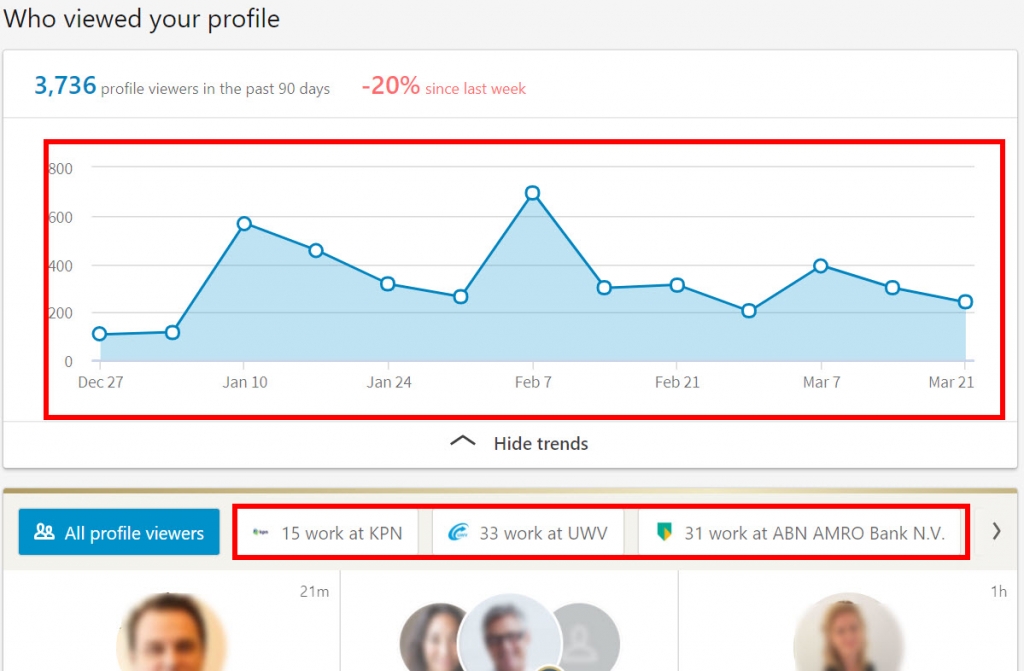The image size is (1024, 671).
Task: Click the UWV company logo icon
Action: [x=458, y=533]
